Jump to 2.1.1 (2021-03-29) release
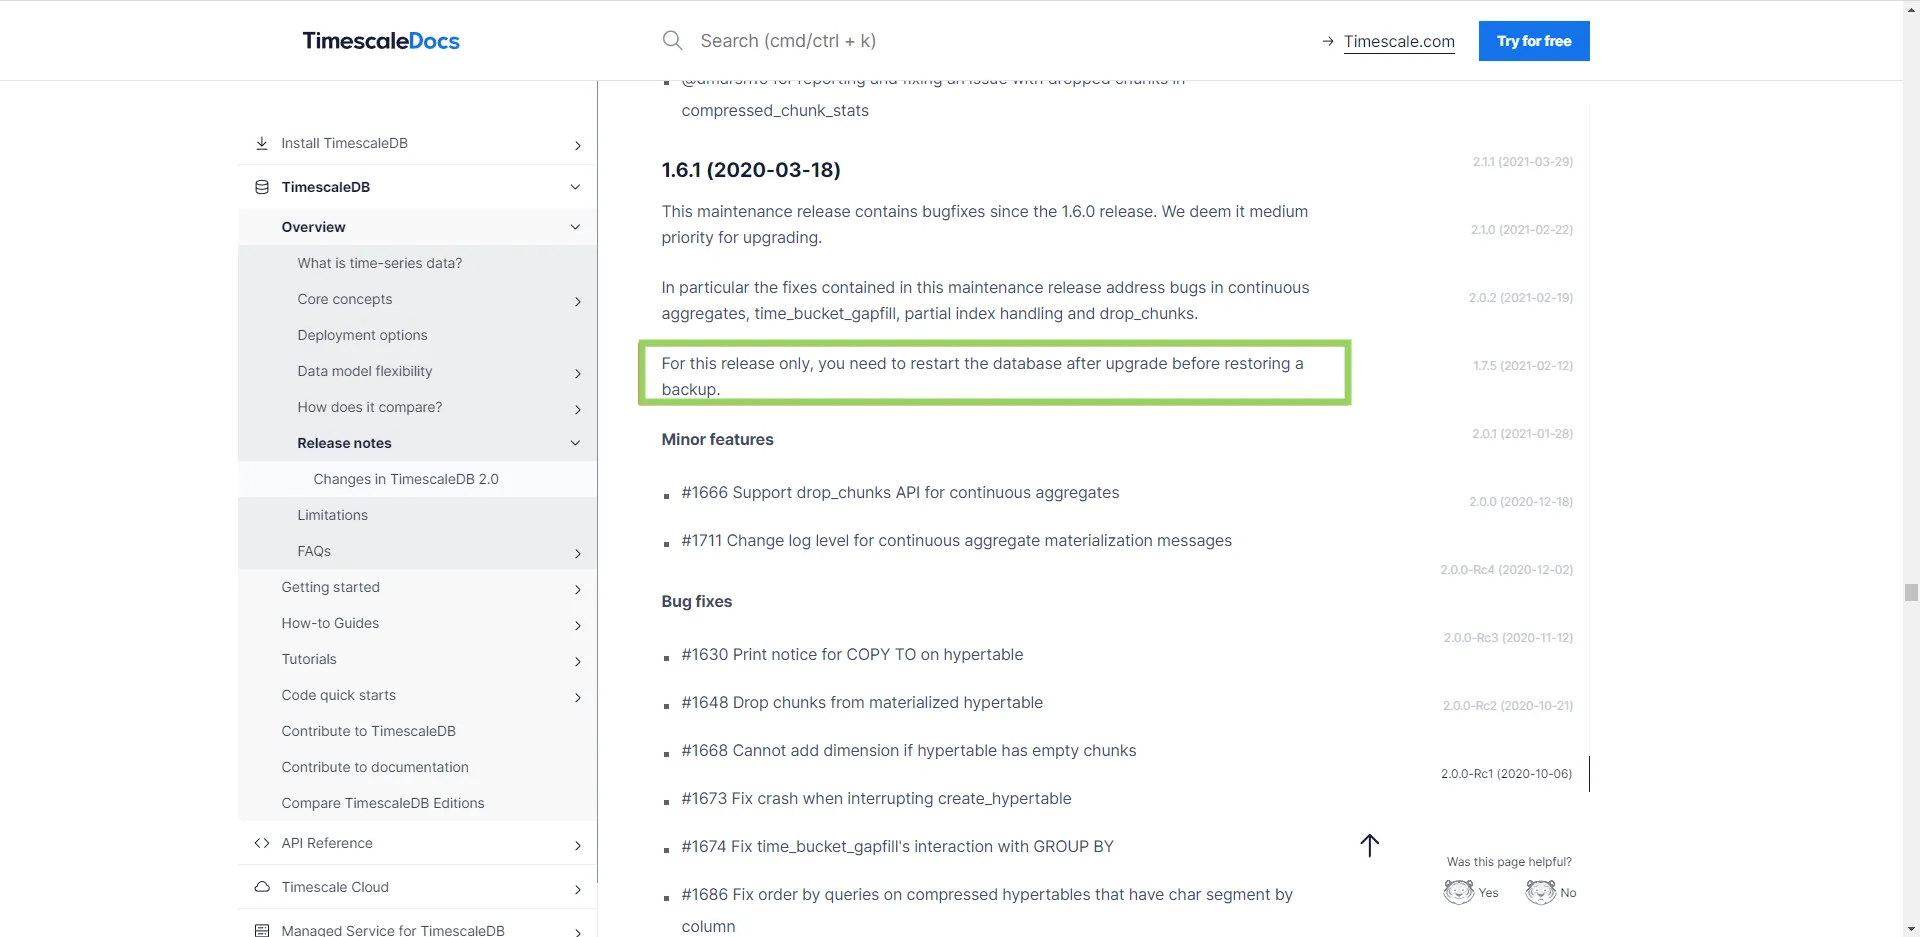 coord(1522,161)
